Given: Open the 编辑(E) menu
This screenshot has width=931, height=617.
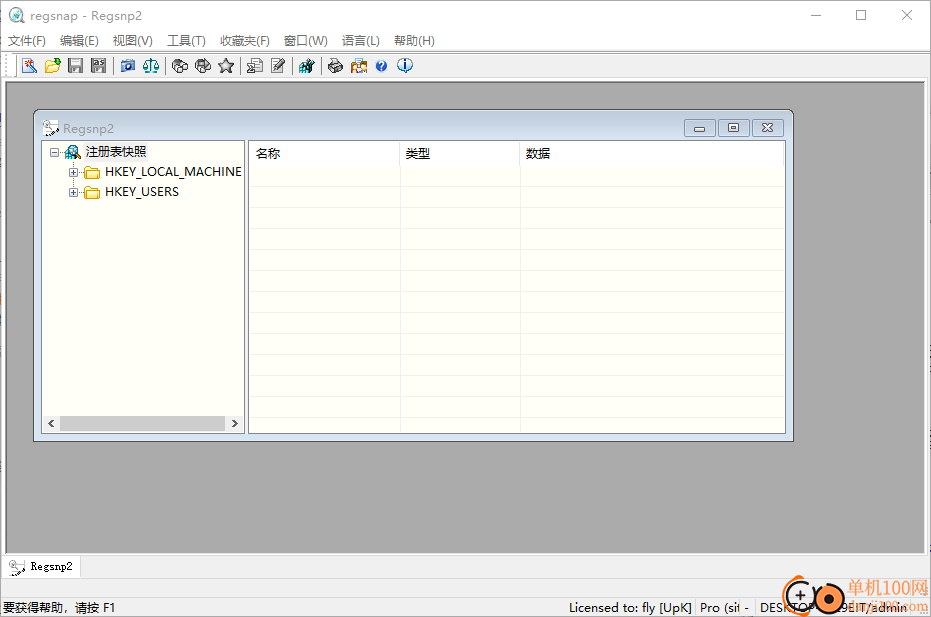Looking at the screenshot, I should pos(79,40).
